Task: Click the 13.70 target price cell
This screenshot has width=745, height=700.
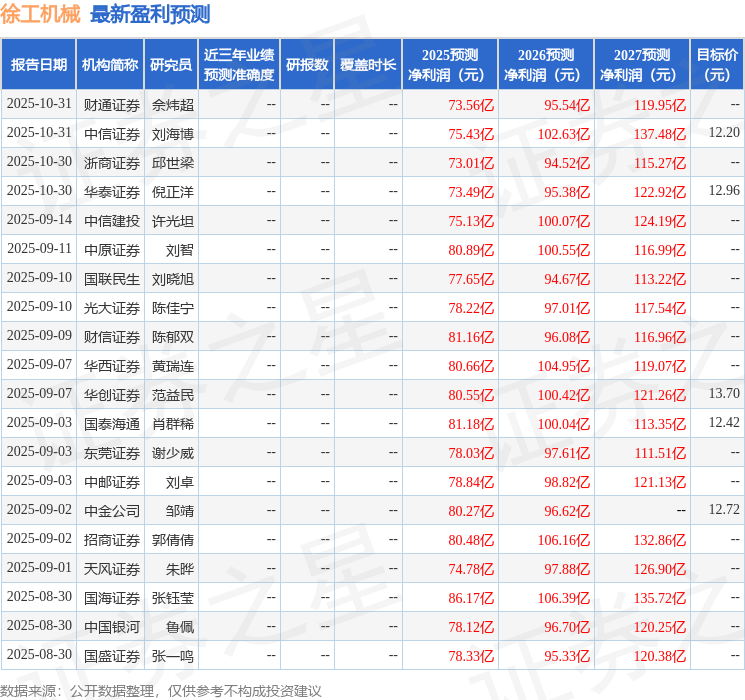Action: click(723, 394)
